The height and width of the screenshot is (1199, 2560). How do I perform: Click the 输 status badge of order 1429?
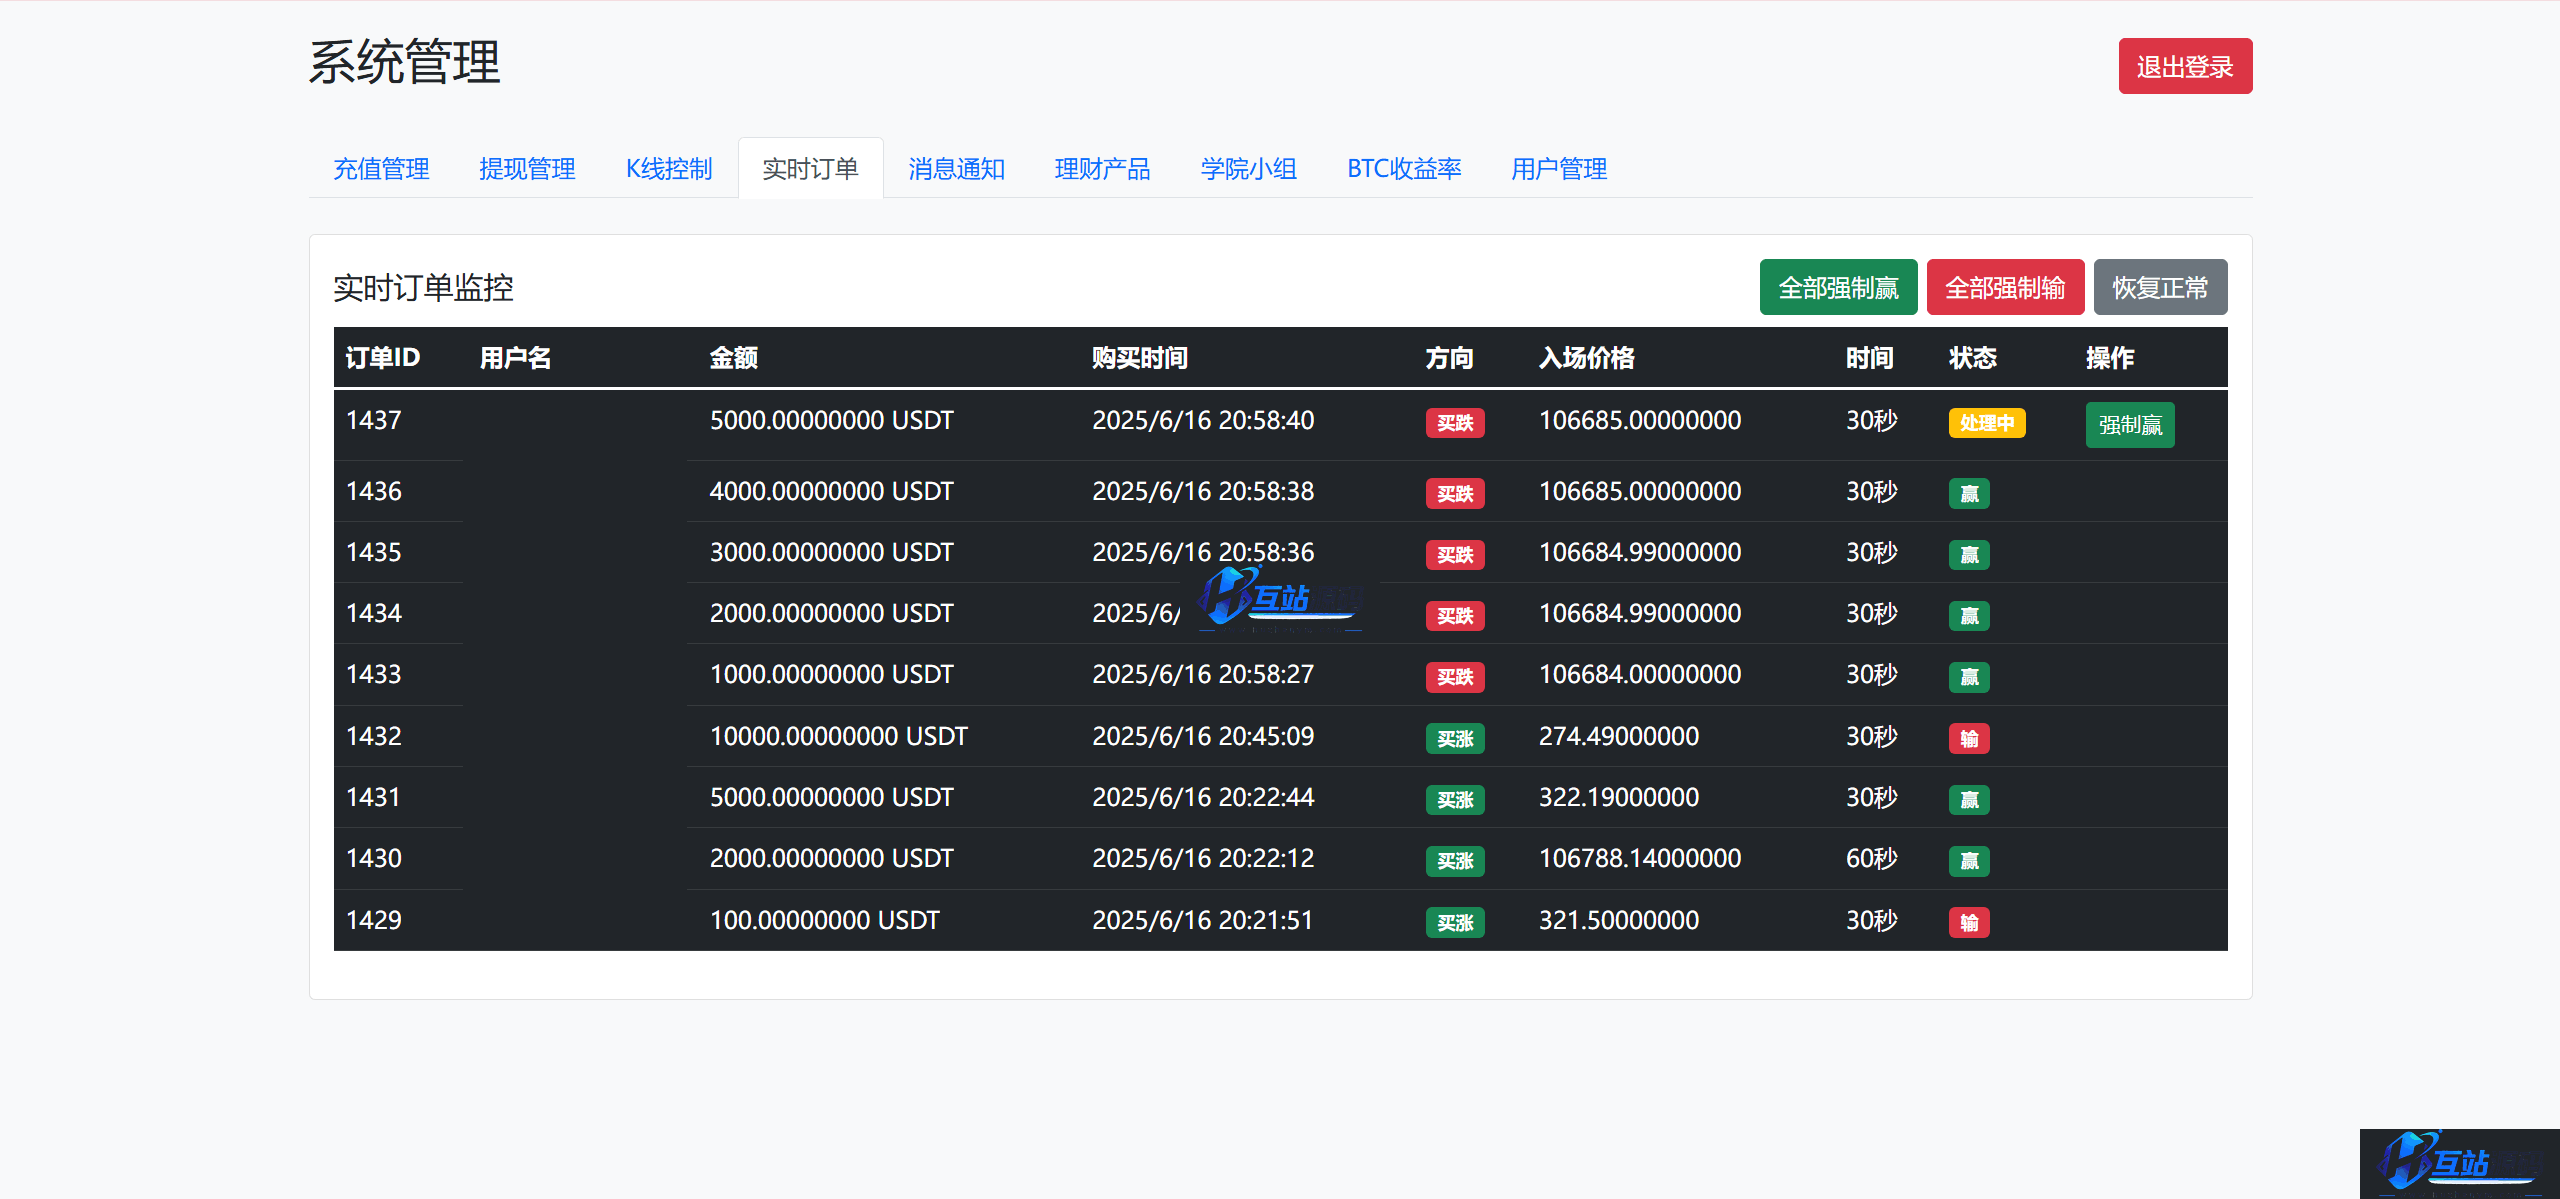(1969, 923)
